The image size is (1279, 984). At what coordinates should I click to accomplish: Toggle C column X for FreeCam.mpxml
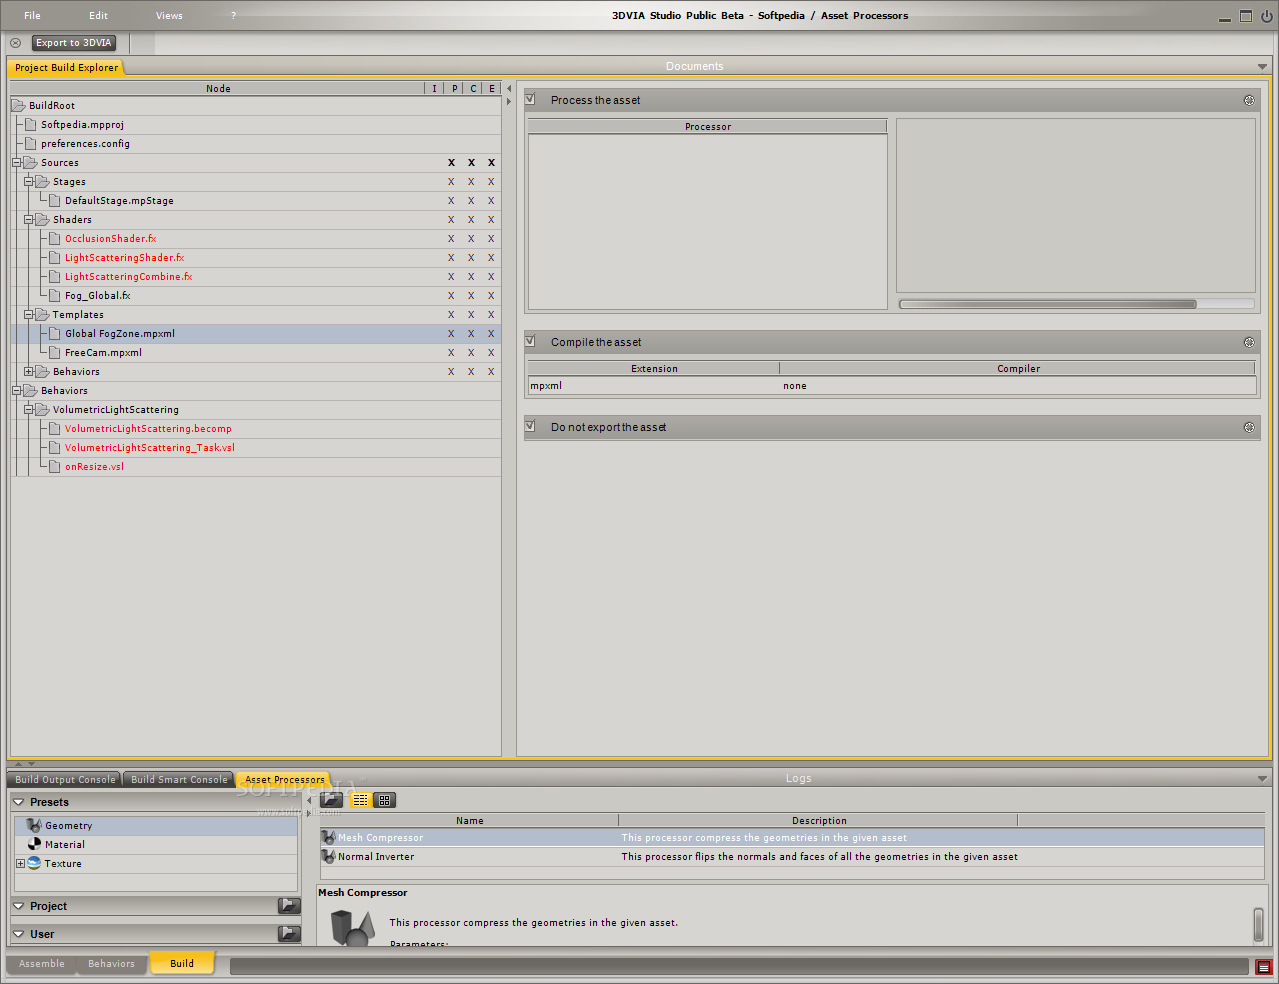point(471,353)
